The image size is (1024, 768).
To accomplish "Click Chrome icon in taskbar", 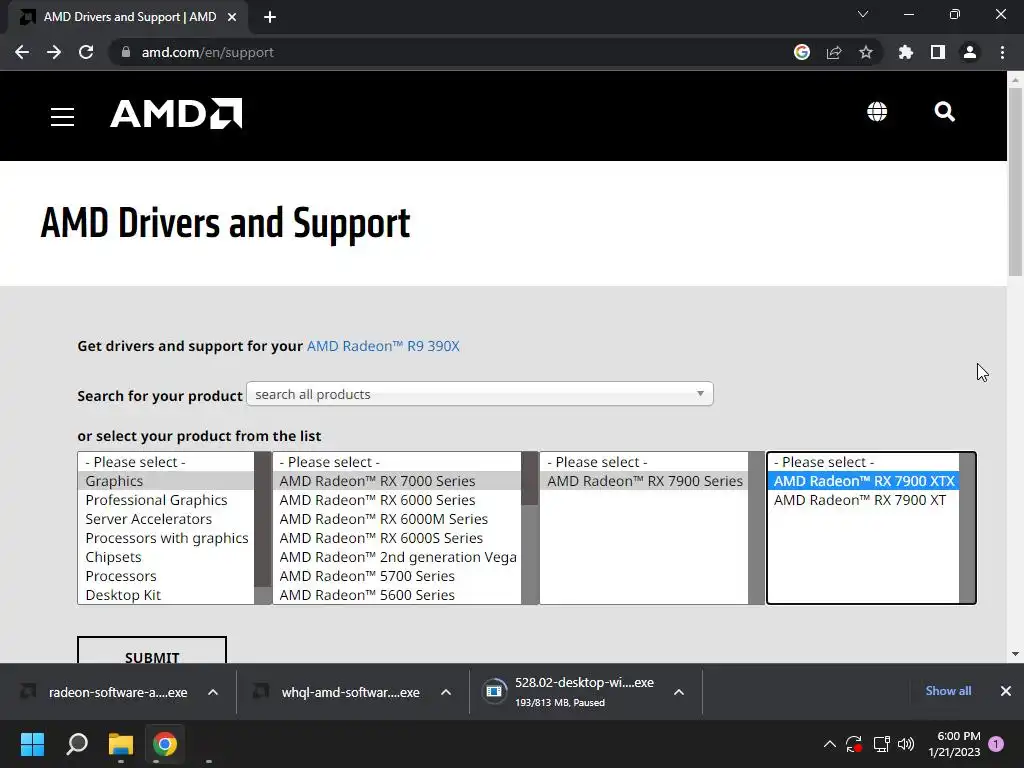I will click(165, 744).
